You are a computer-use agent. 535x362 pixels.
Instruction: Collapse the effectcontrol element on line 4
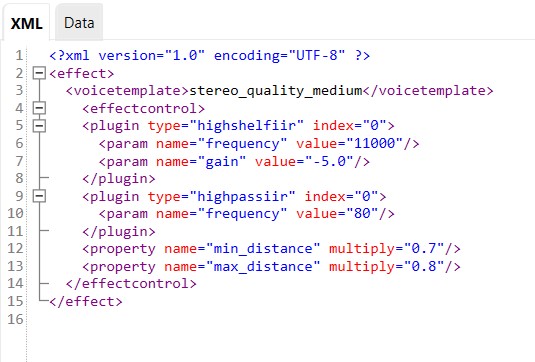39,108
